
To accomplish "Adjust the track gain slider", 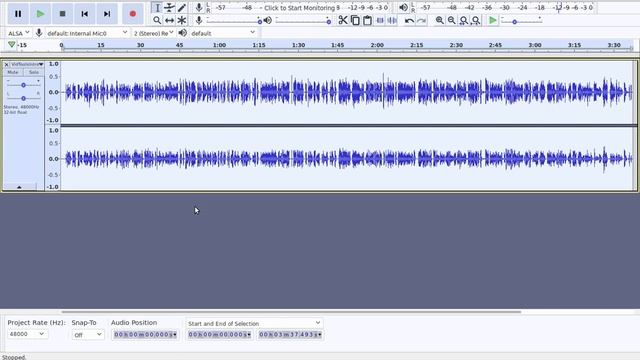I will click(x=23, y=85).
